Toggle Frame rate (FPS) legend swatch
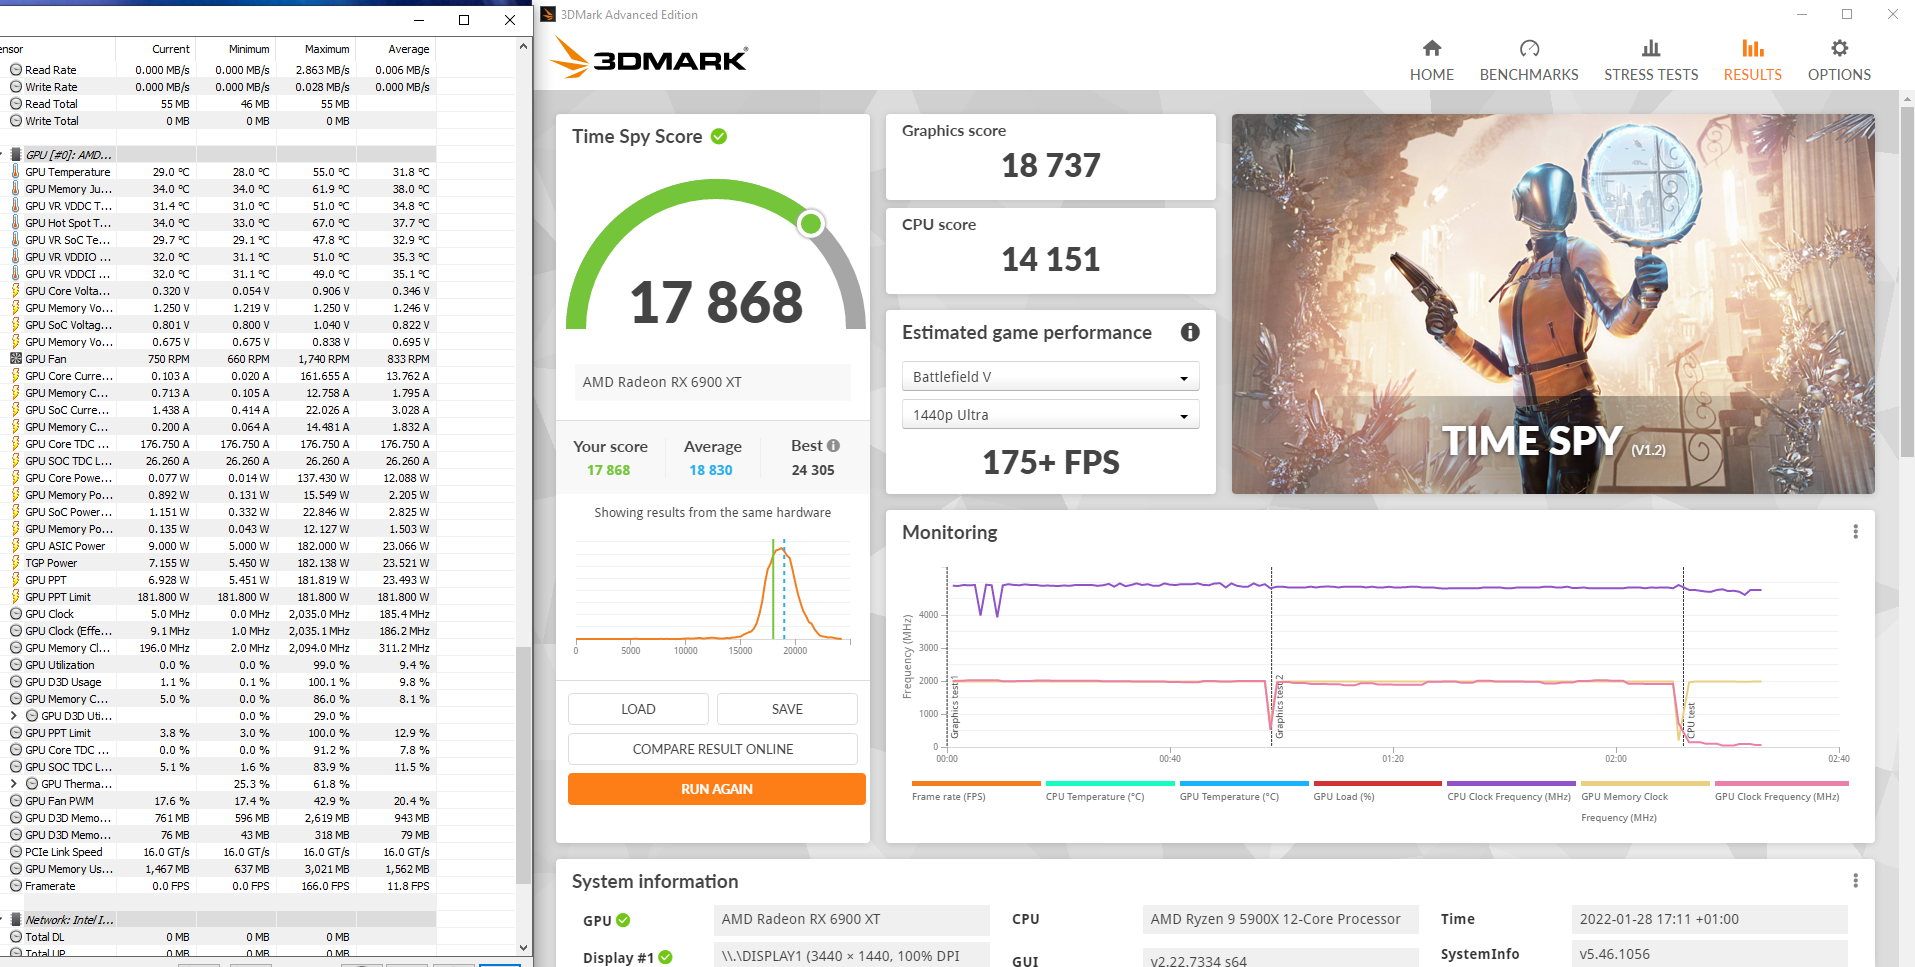This screenshot has height=967, width=1915. point(976,784)
